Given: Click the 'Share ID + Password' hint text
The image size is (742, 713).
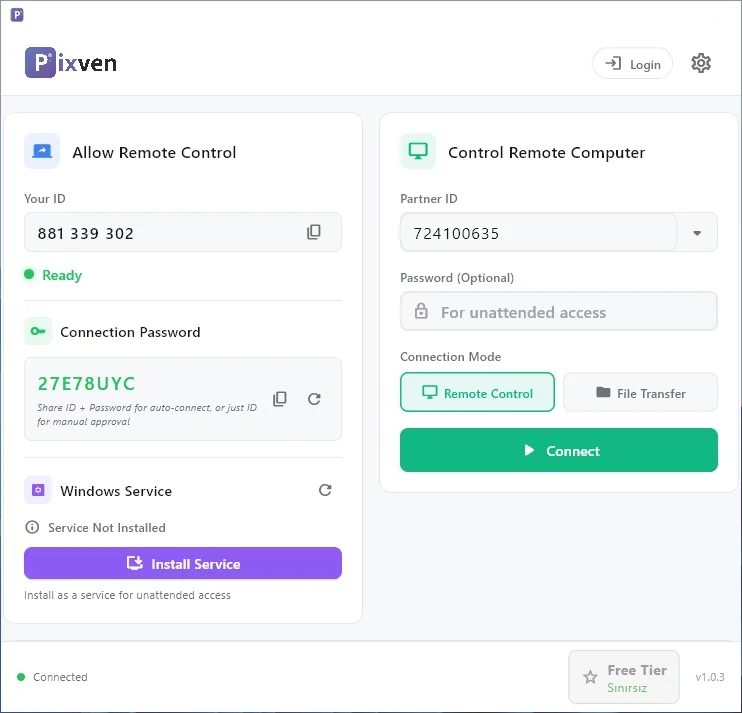Looking at the screenshot, I should click(147, 414).
